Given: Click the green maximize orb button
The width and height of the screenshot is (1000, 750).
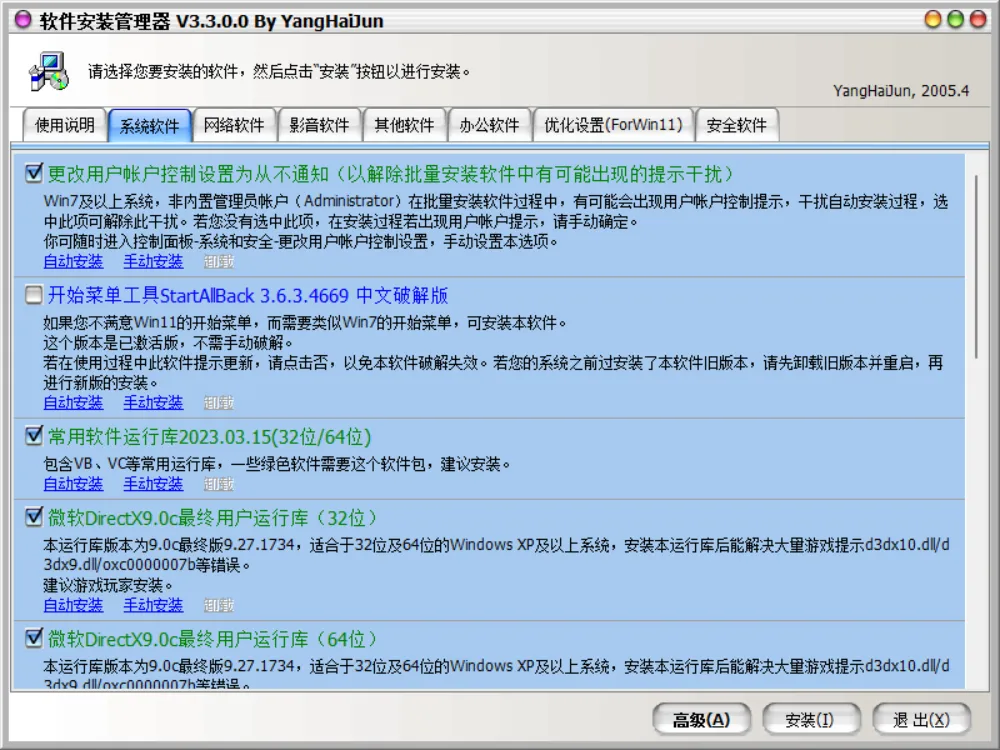Looking at the screenshot, I should coord(955,19).
